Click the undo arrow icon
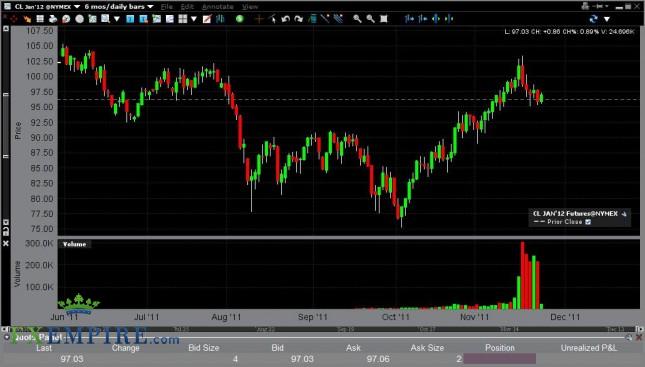The height and width of the screenshot is (367, 645). pos(285,19)
